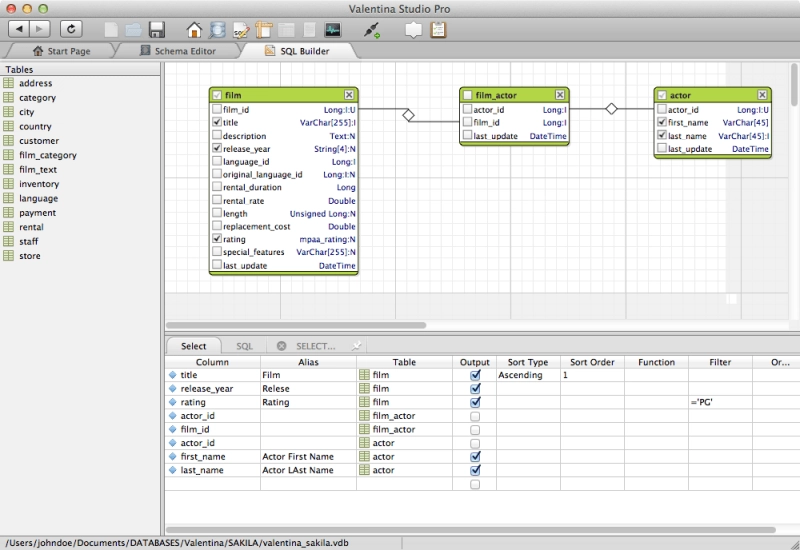The image size is (800, 550).
Task: Enable Output checkbox for film_id row
Action: pyautogui.click(x=475, y=430)
